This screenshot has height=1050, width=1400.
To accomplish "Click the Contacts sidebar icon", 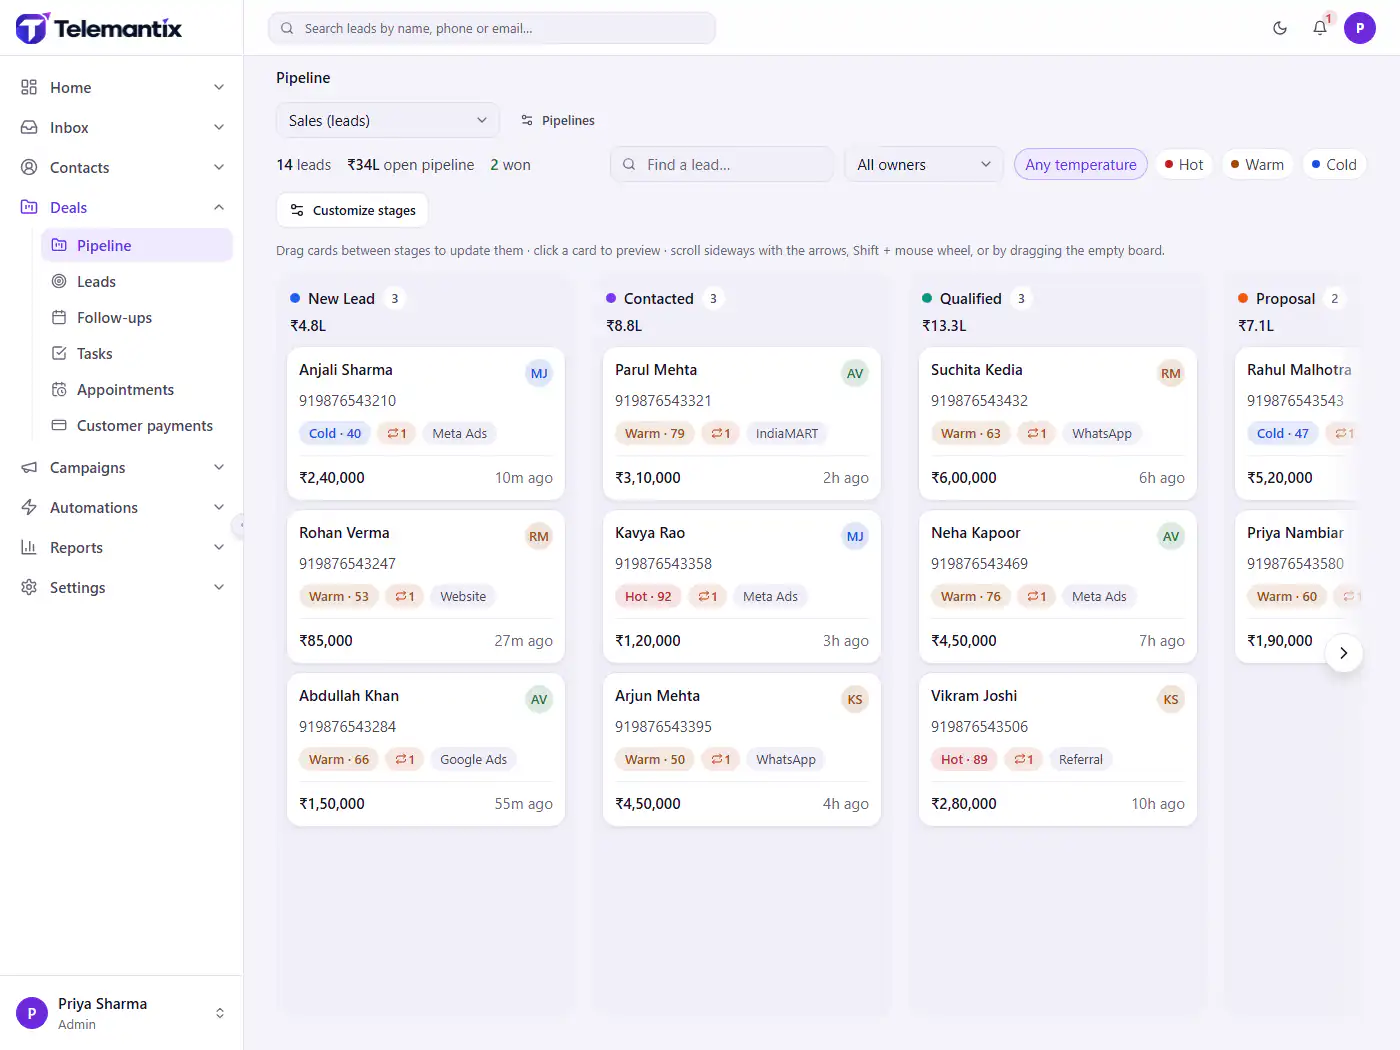I will 29,167.
